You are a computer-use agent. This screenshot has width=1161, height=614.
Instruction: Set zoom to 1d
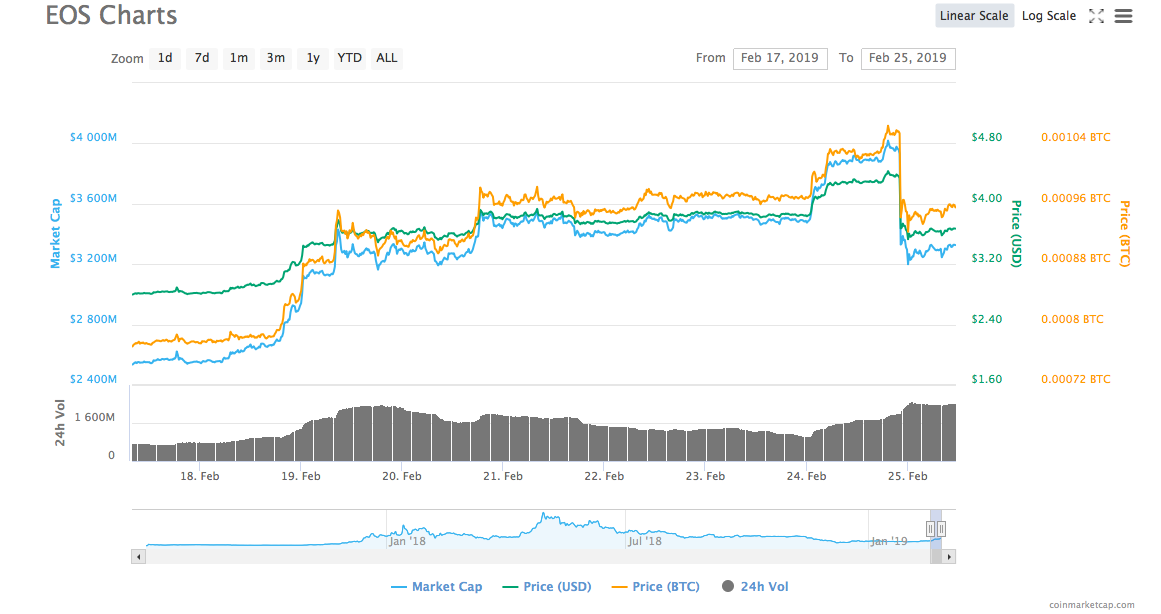[x=165, y=58]
